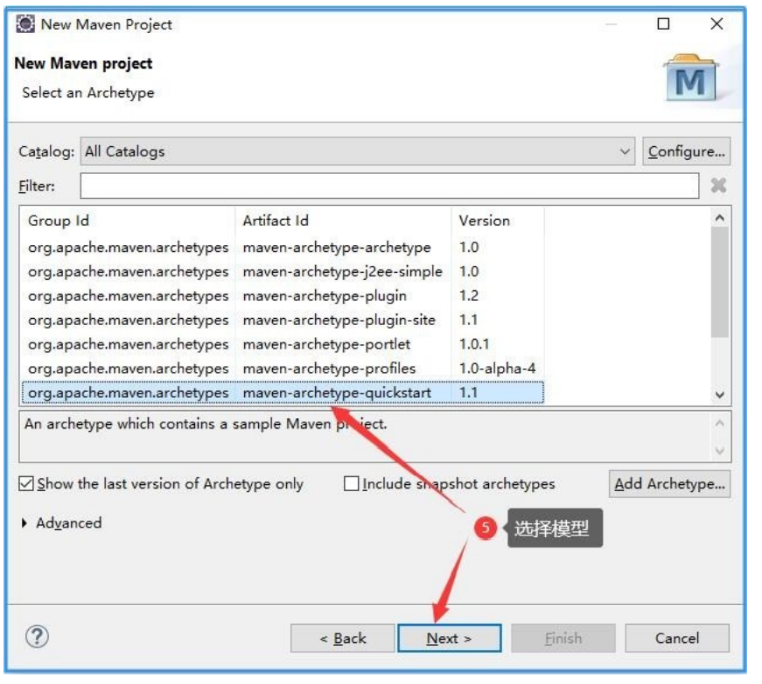The image size is (762, 684).
Task: Click the Add Archetype... button
Action: click(x=669, y=484)
